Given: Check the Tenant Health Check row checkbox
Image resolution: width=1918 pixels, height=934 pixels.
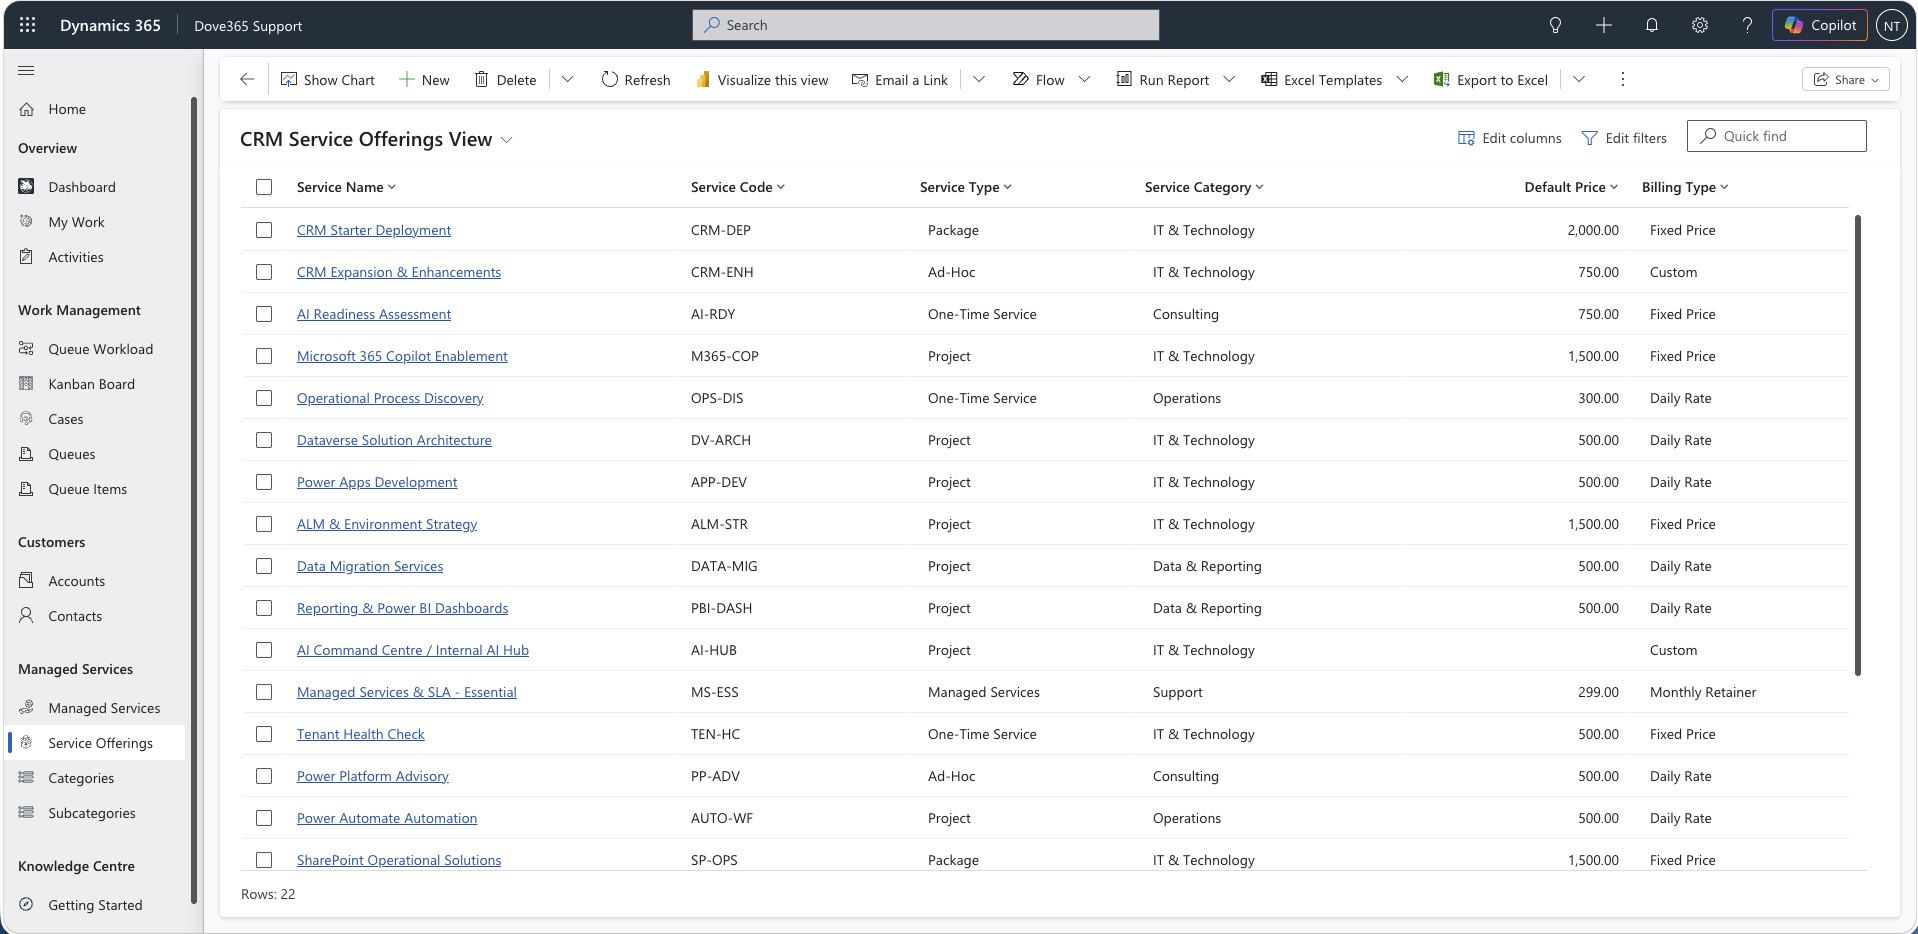Looking at the screenshot, I should click(x=264, y=734).
